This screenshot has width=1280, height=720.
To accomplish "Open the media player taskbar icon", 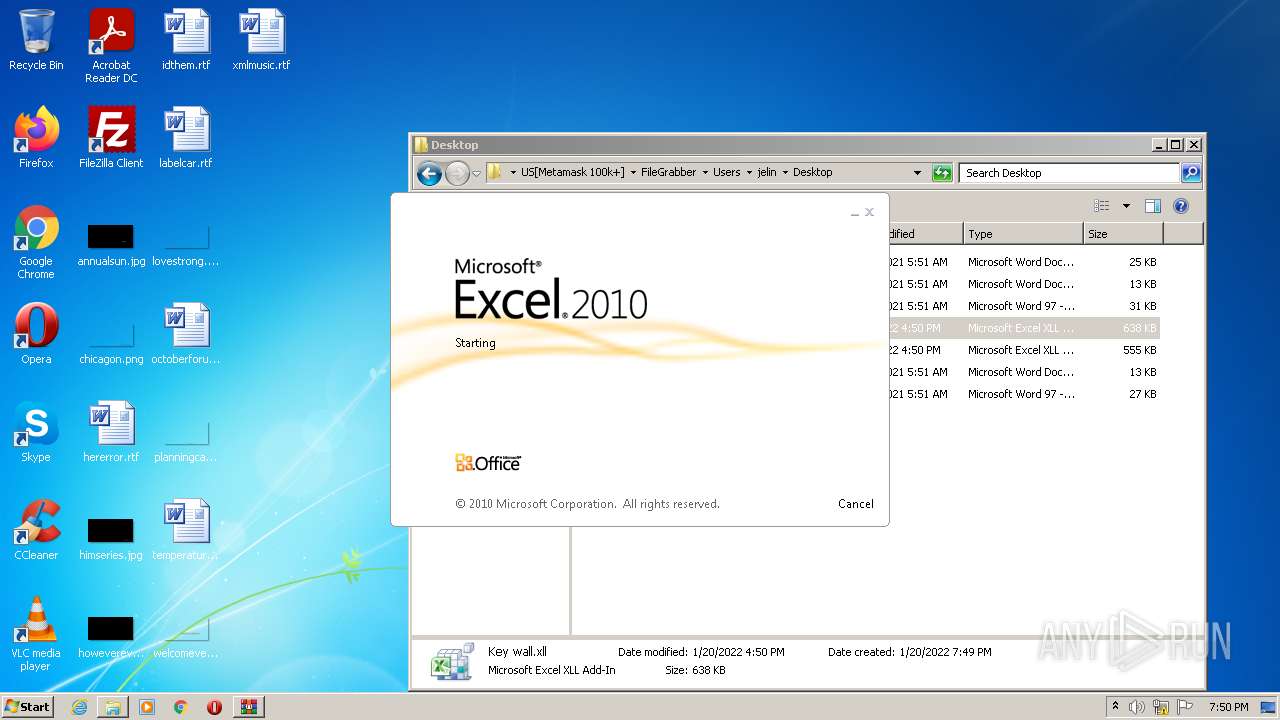I will pos(147,707).
